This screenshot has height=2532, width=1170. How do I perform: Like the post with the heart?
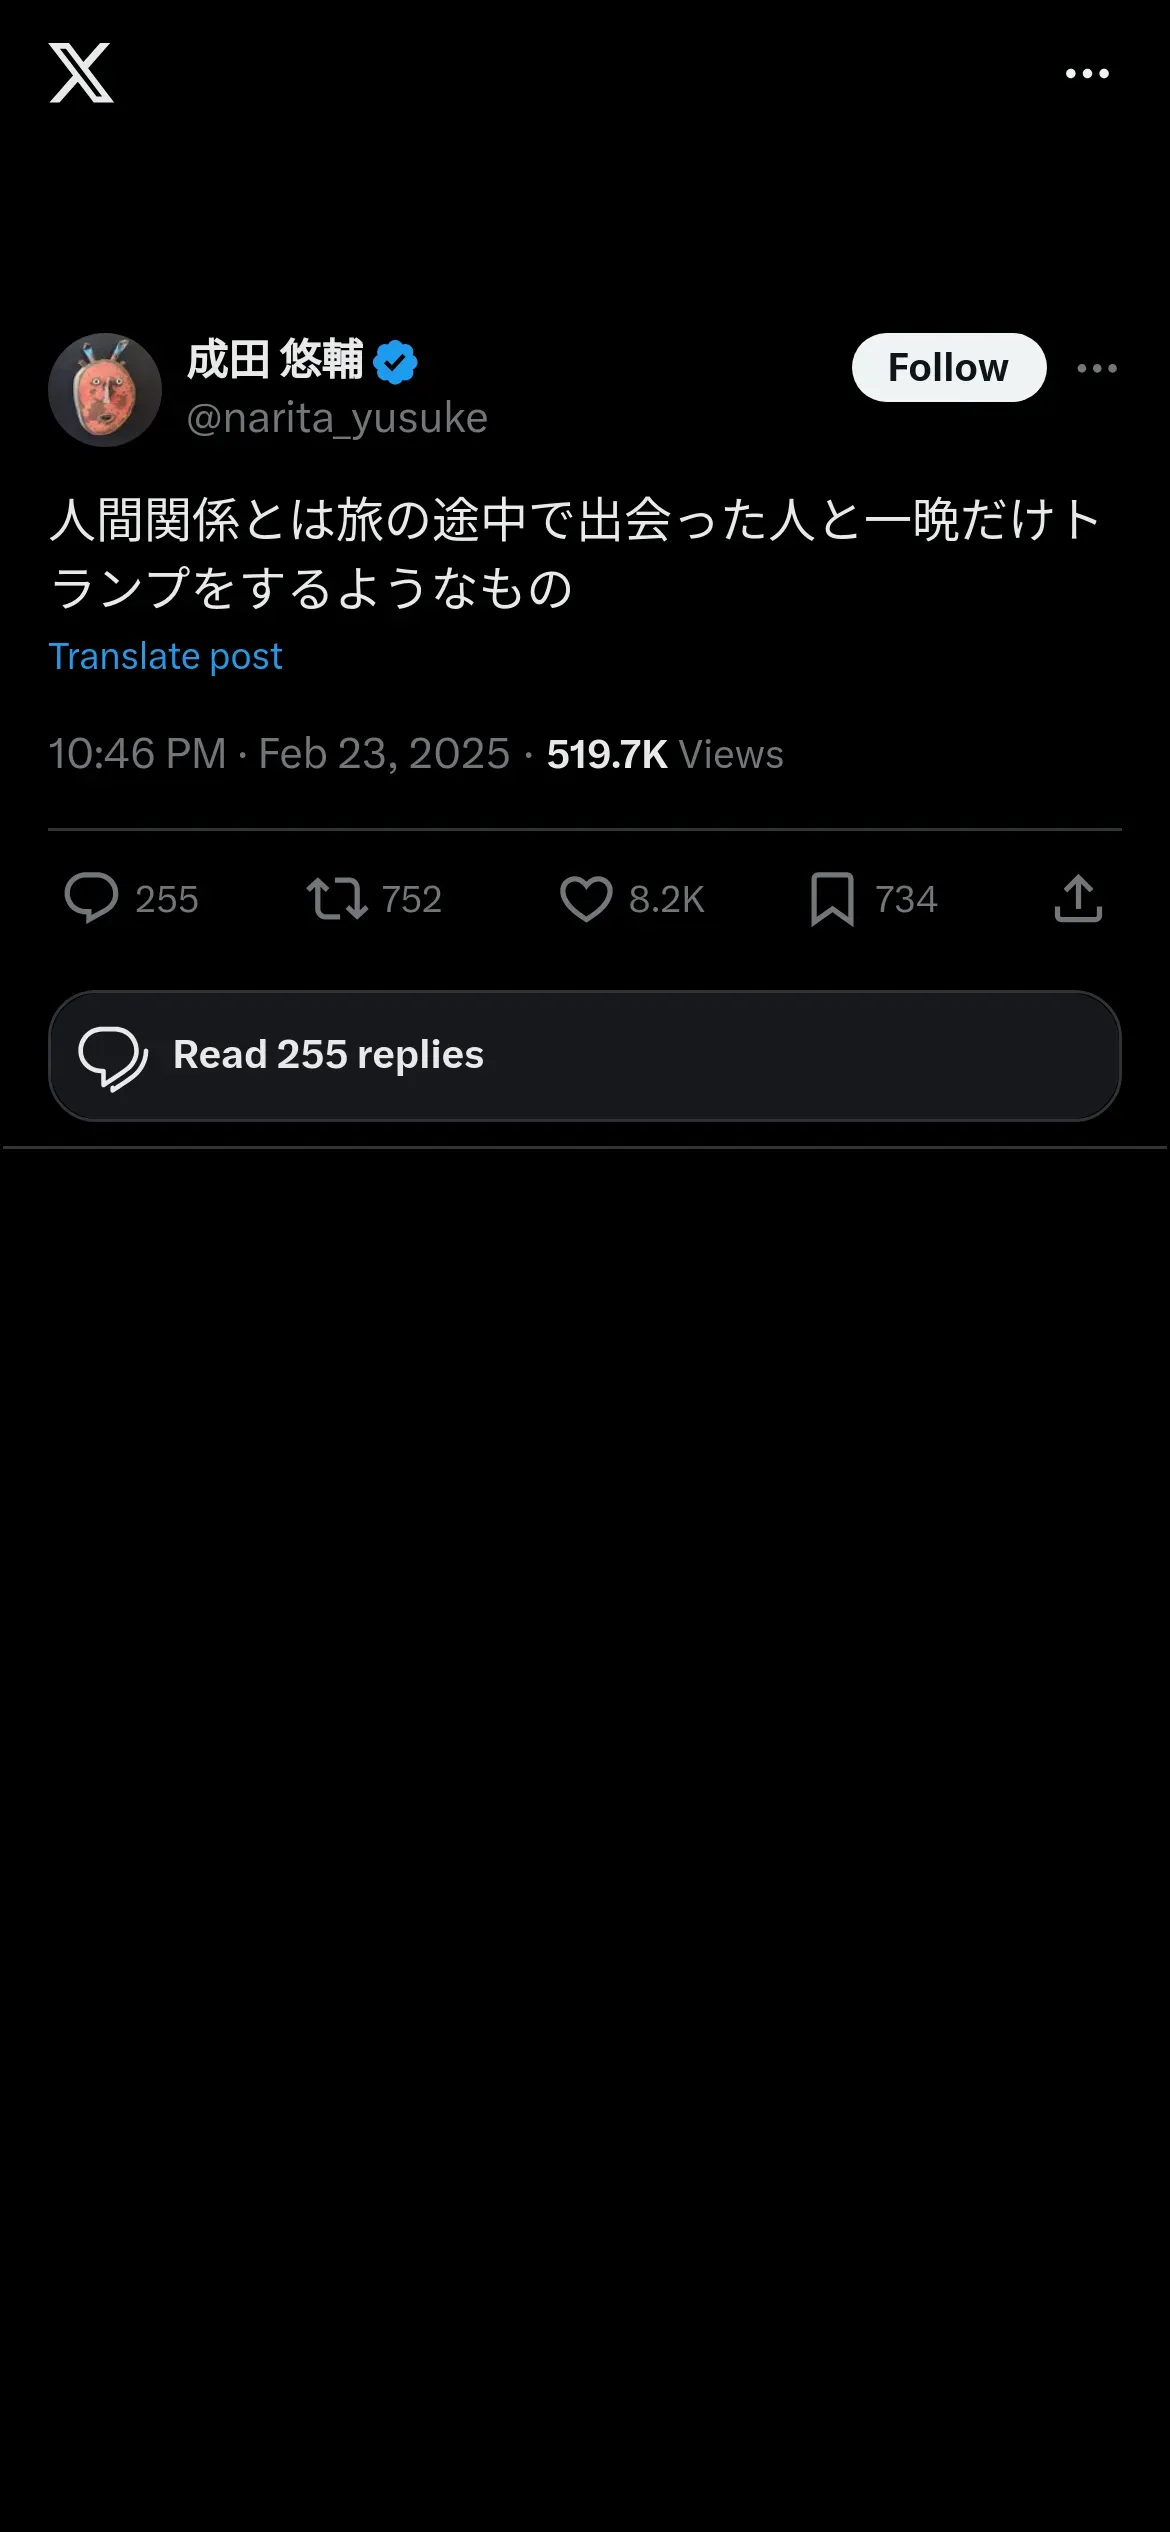coord(586,898)
